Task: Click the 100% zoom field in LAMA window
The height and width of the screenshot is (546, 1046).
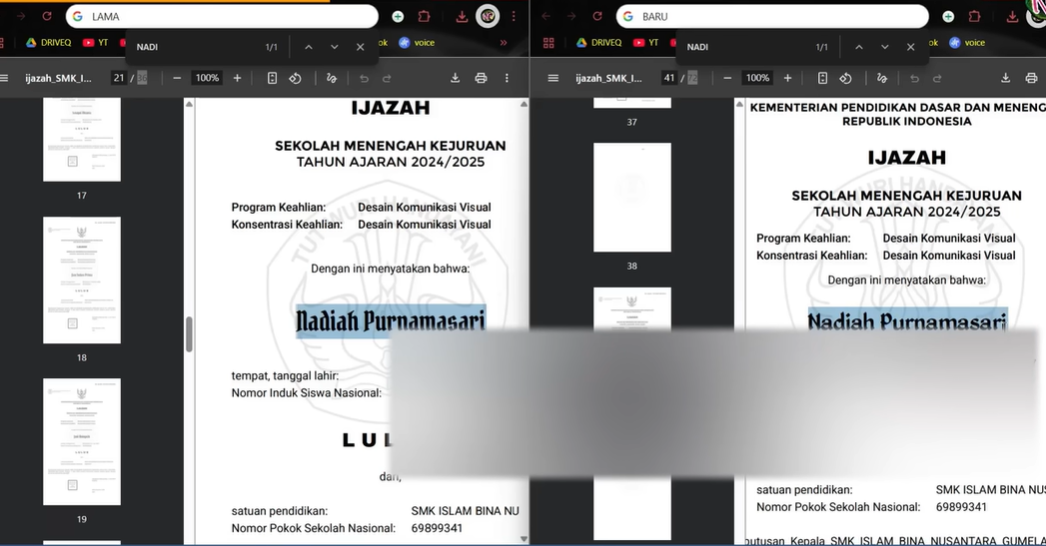Action: coord(207,78)
